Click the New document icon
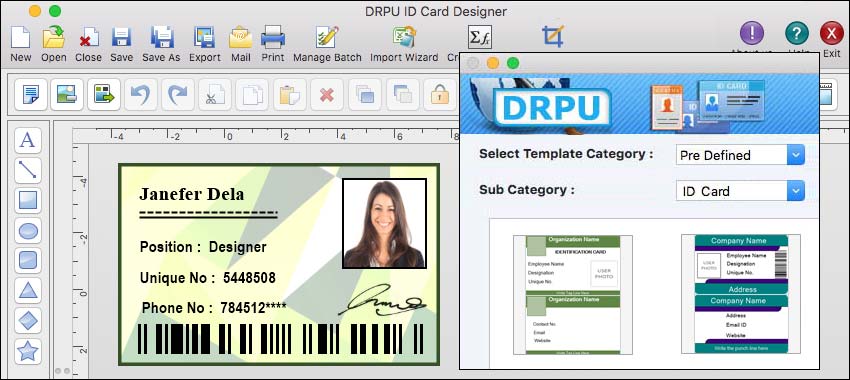This screenshot has height=380, width=850. 21,37
